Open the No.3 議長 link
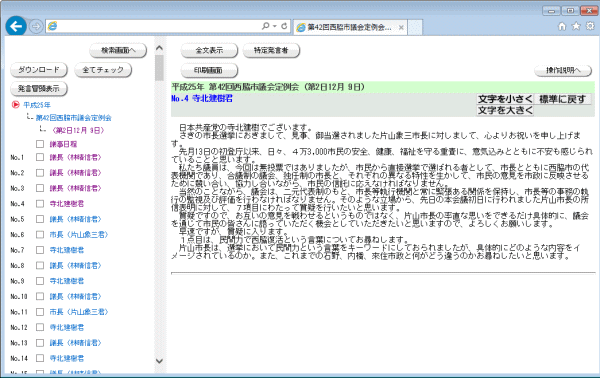 [x=75, y=188]
